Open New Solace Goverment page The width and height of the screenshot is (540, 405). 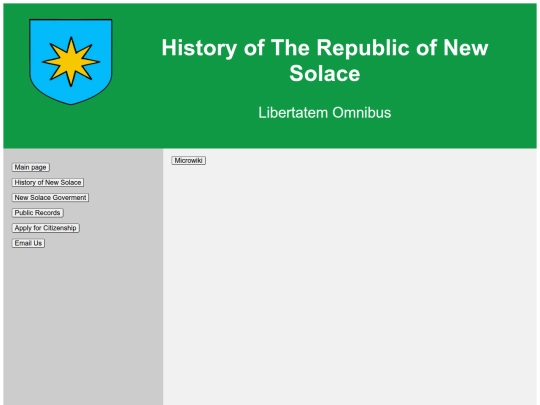click(50, 198)
